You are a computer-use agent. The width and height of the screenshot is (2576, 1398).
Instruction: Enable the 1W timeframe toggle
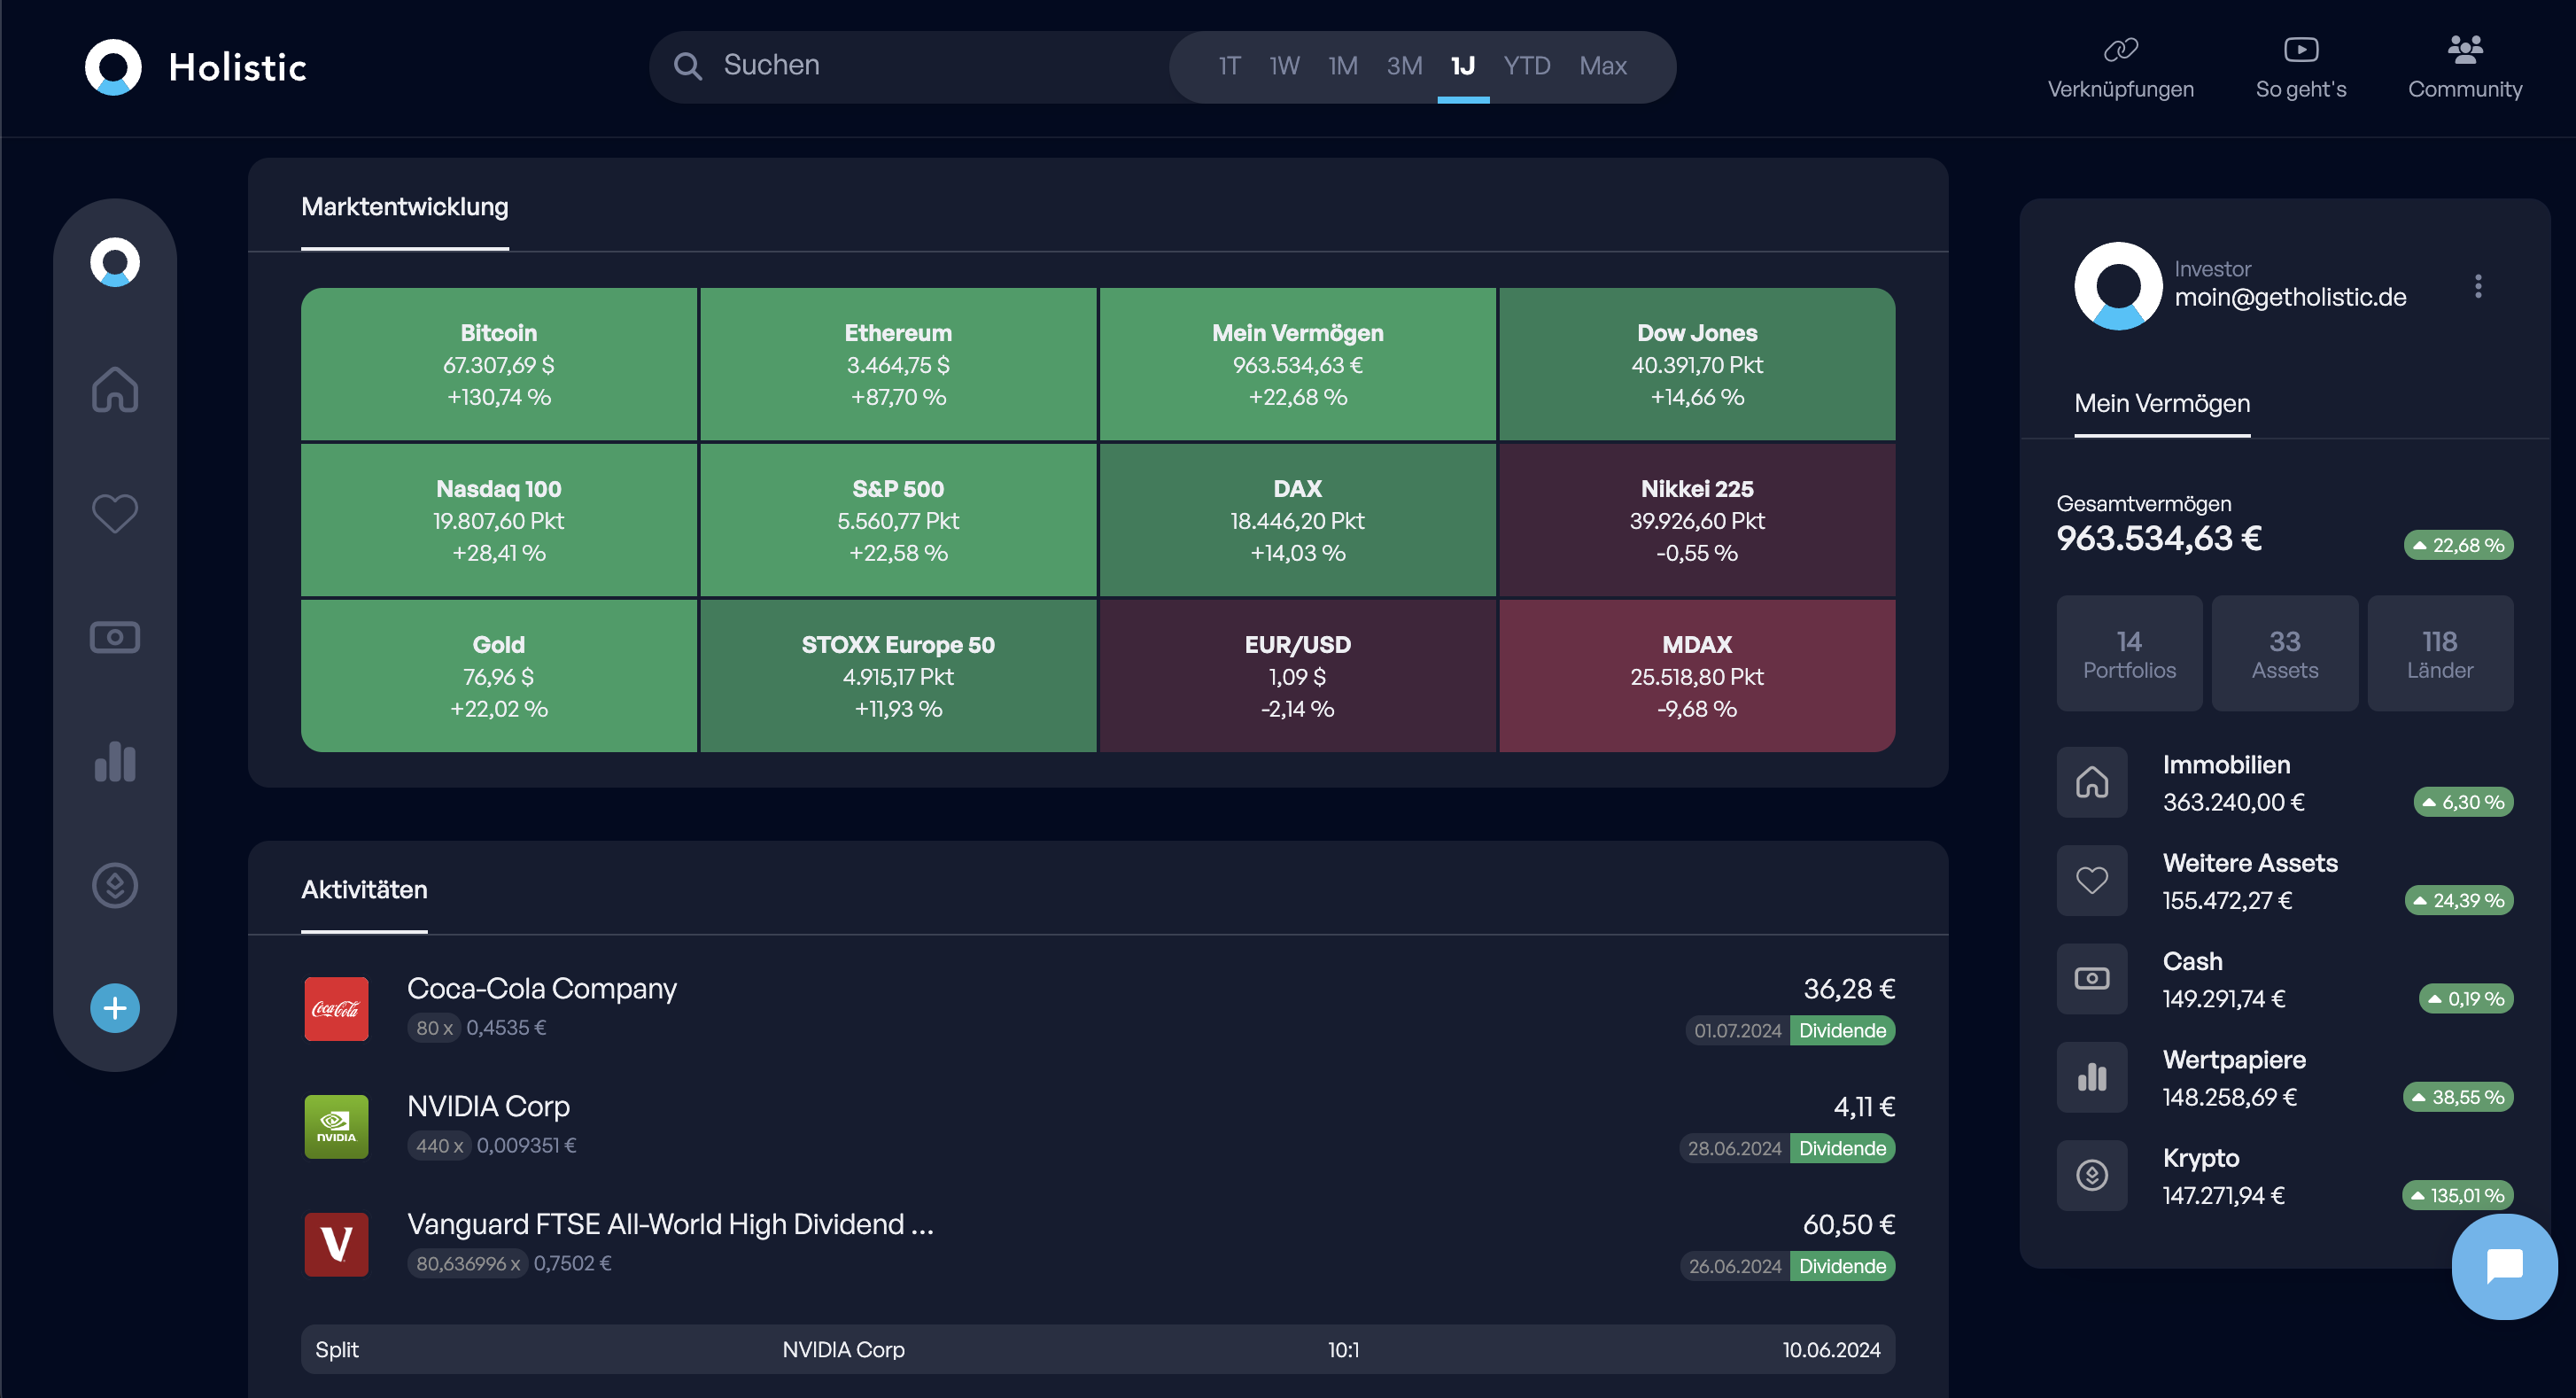click(1285, 66)
